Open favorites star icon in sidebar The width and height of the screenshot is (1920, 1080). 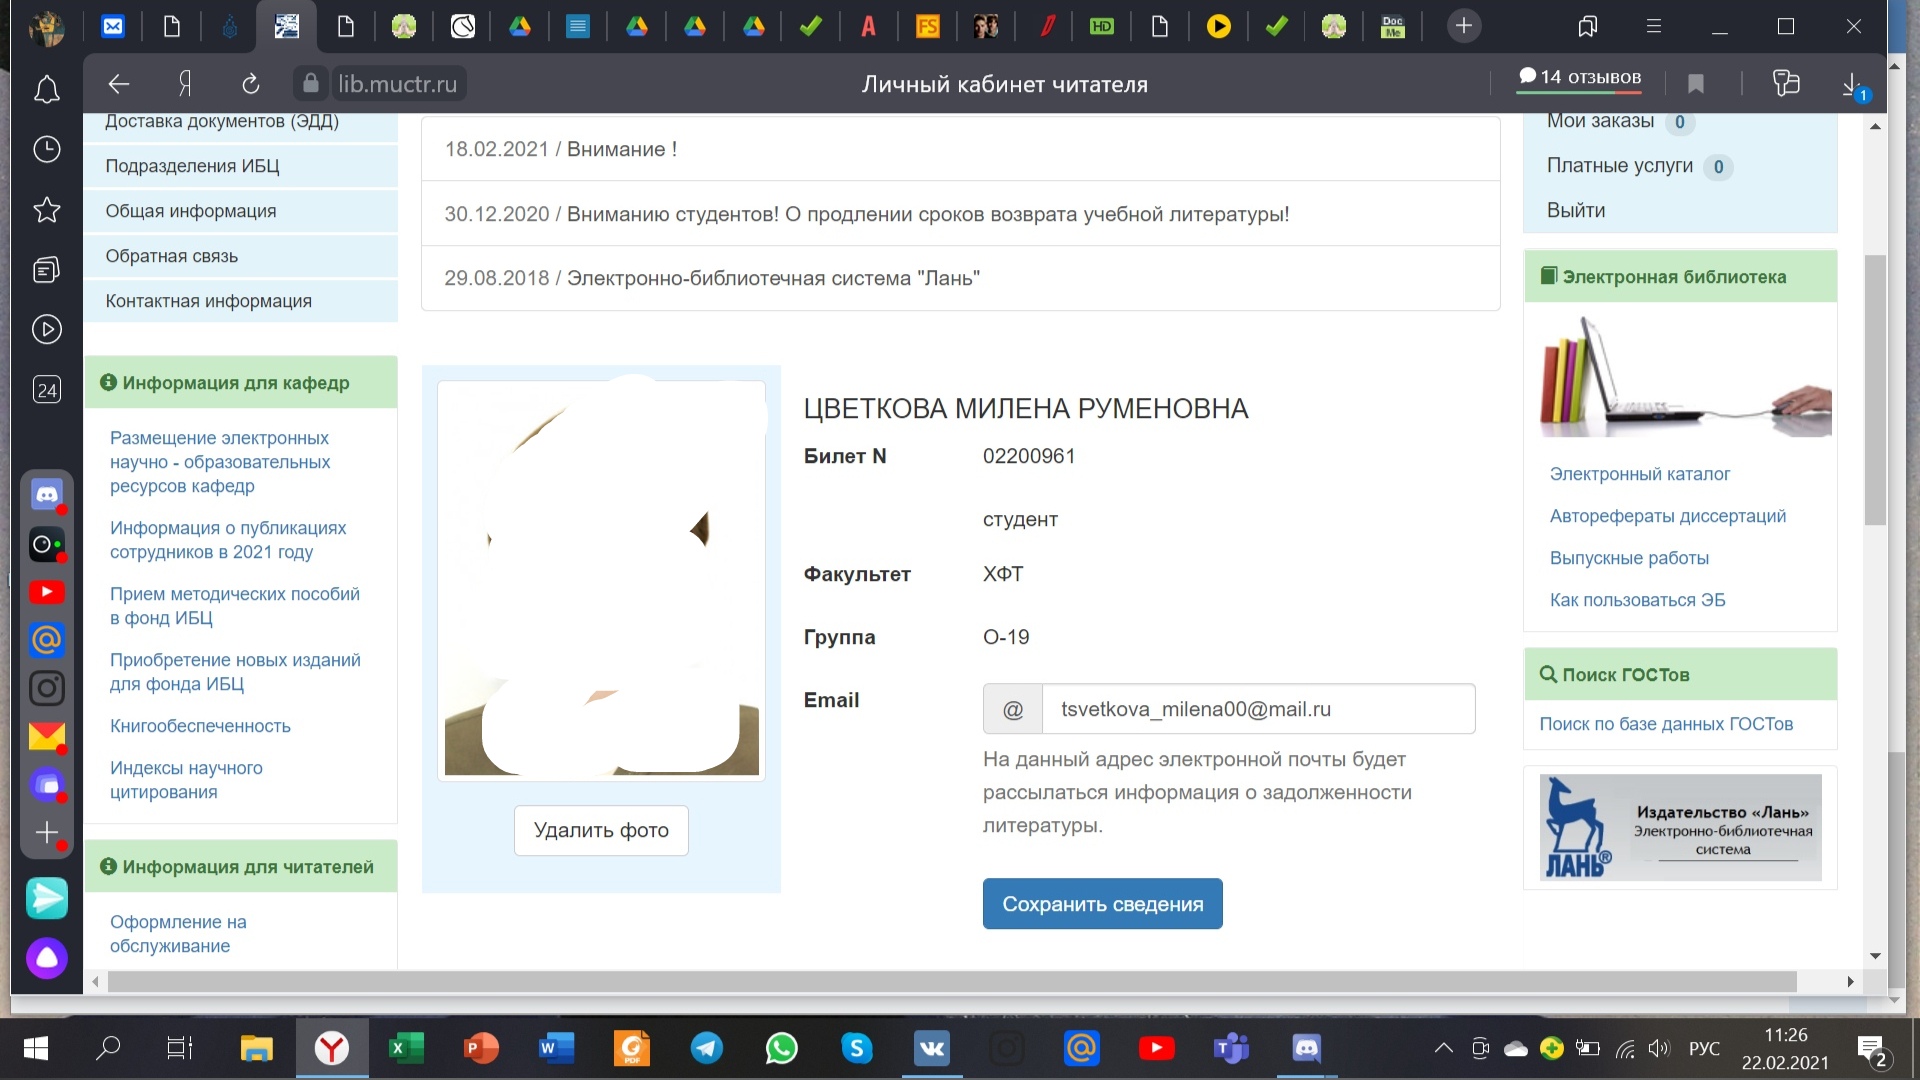click(46, 210)
